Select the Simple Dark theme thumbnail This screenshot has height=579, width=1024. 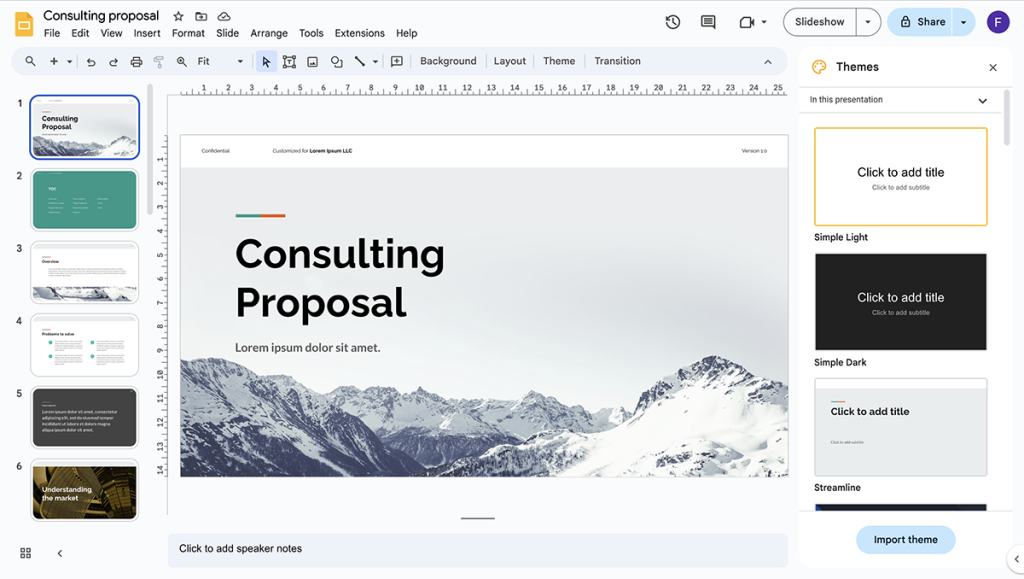point(900,302)
